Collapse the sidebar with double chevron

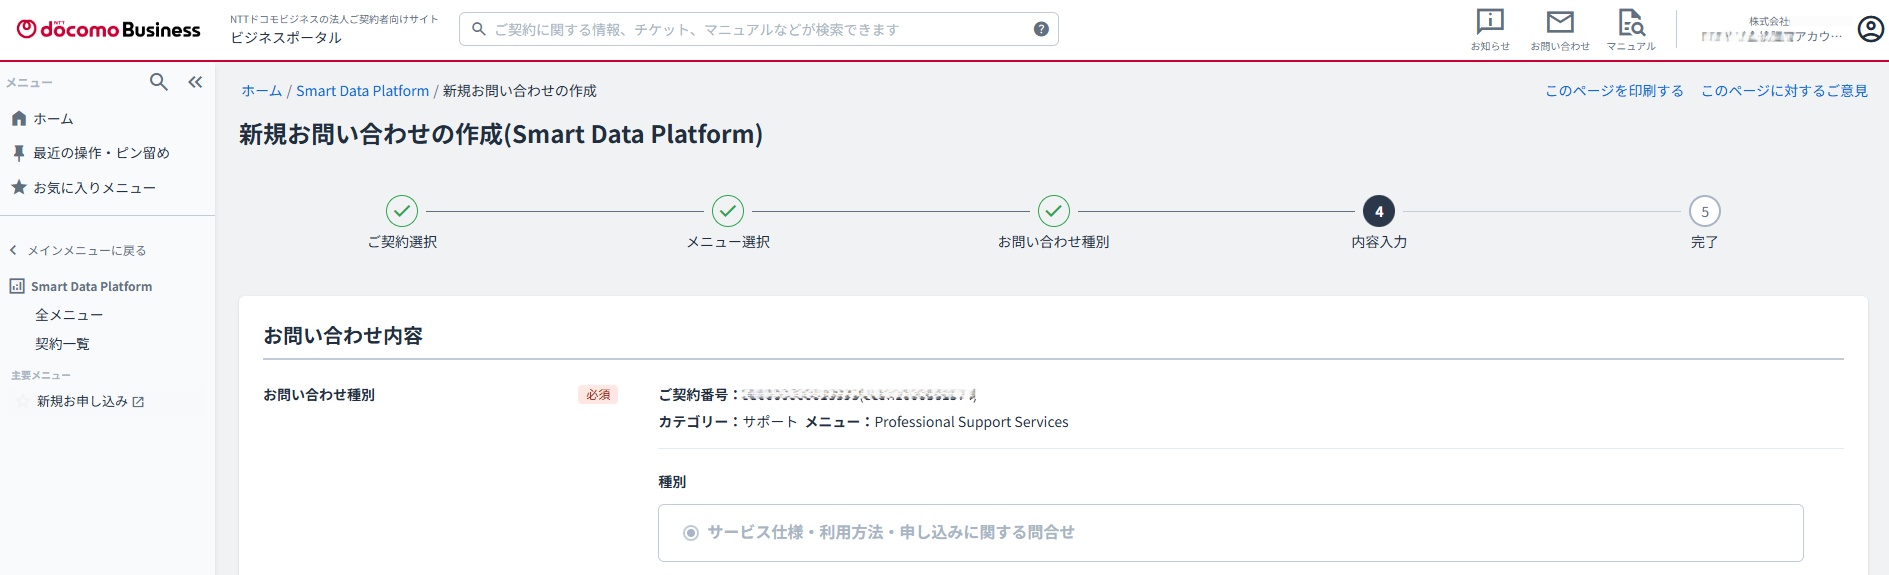coord(195,82)
